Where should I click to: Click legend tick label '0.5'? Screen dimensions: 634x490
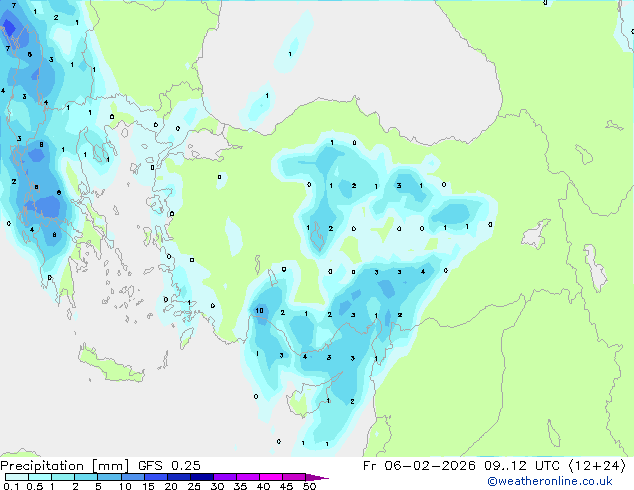tap(34, 486)
